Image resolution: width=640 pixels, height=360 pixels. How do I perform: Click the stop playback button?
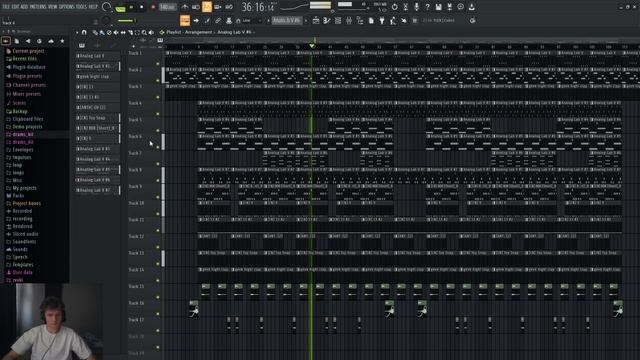tap(142, 7)
